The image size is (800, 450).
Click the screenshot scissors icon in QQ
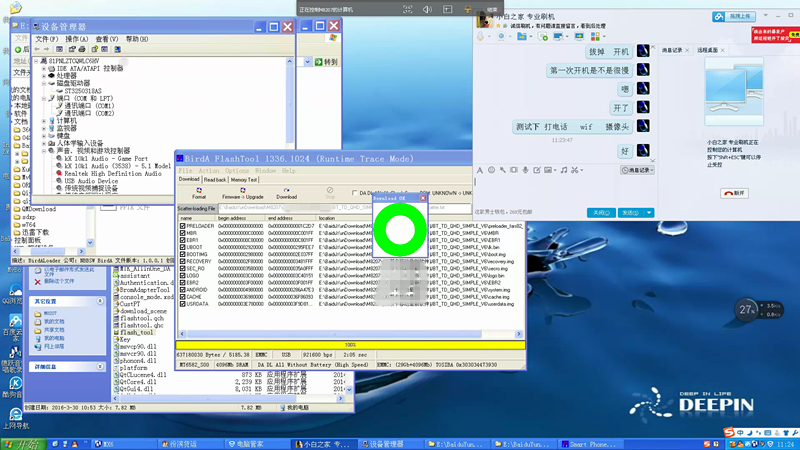point(575,170)
